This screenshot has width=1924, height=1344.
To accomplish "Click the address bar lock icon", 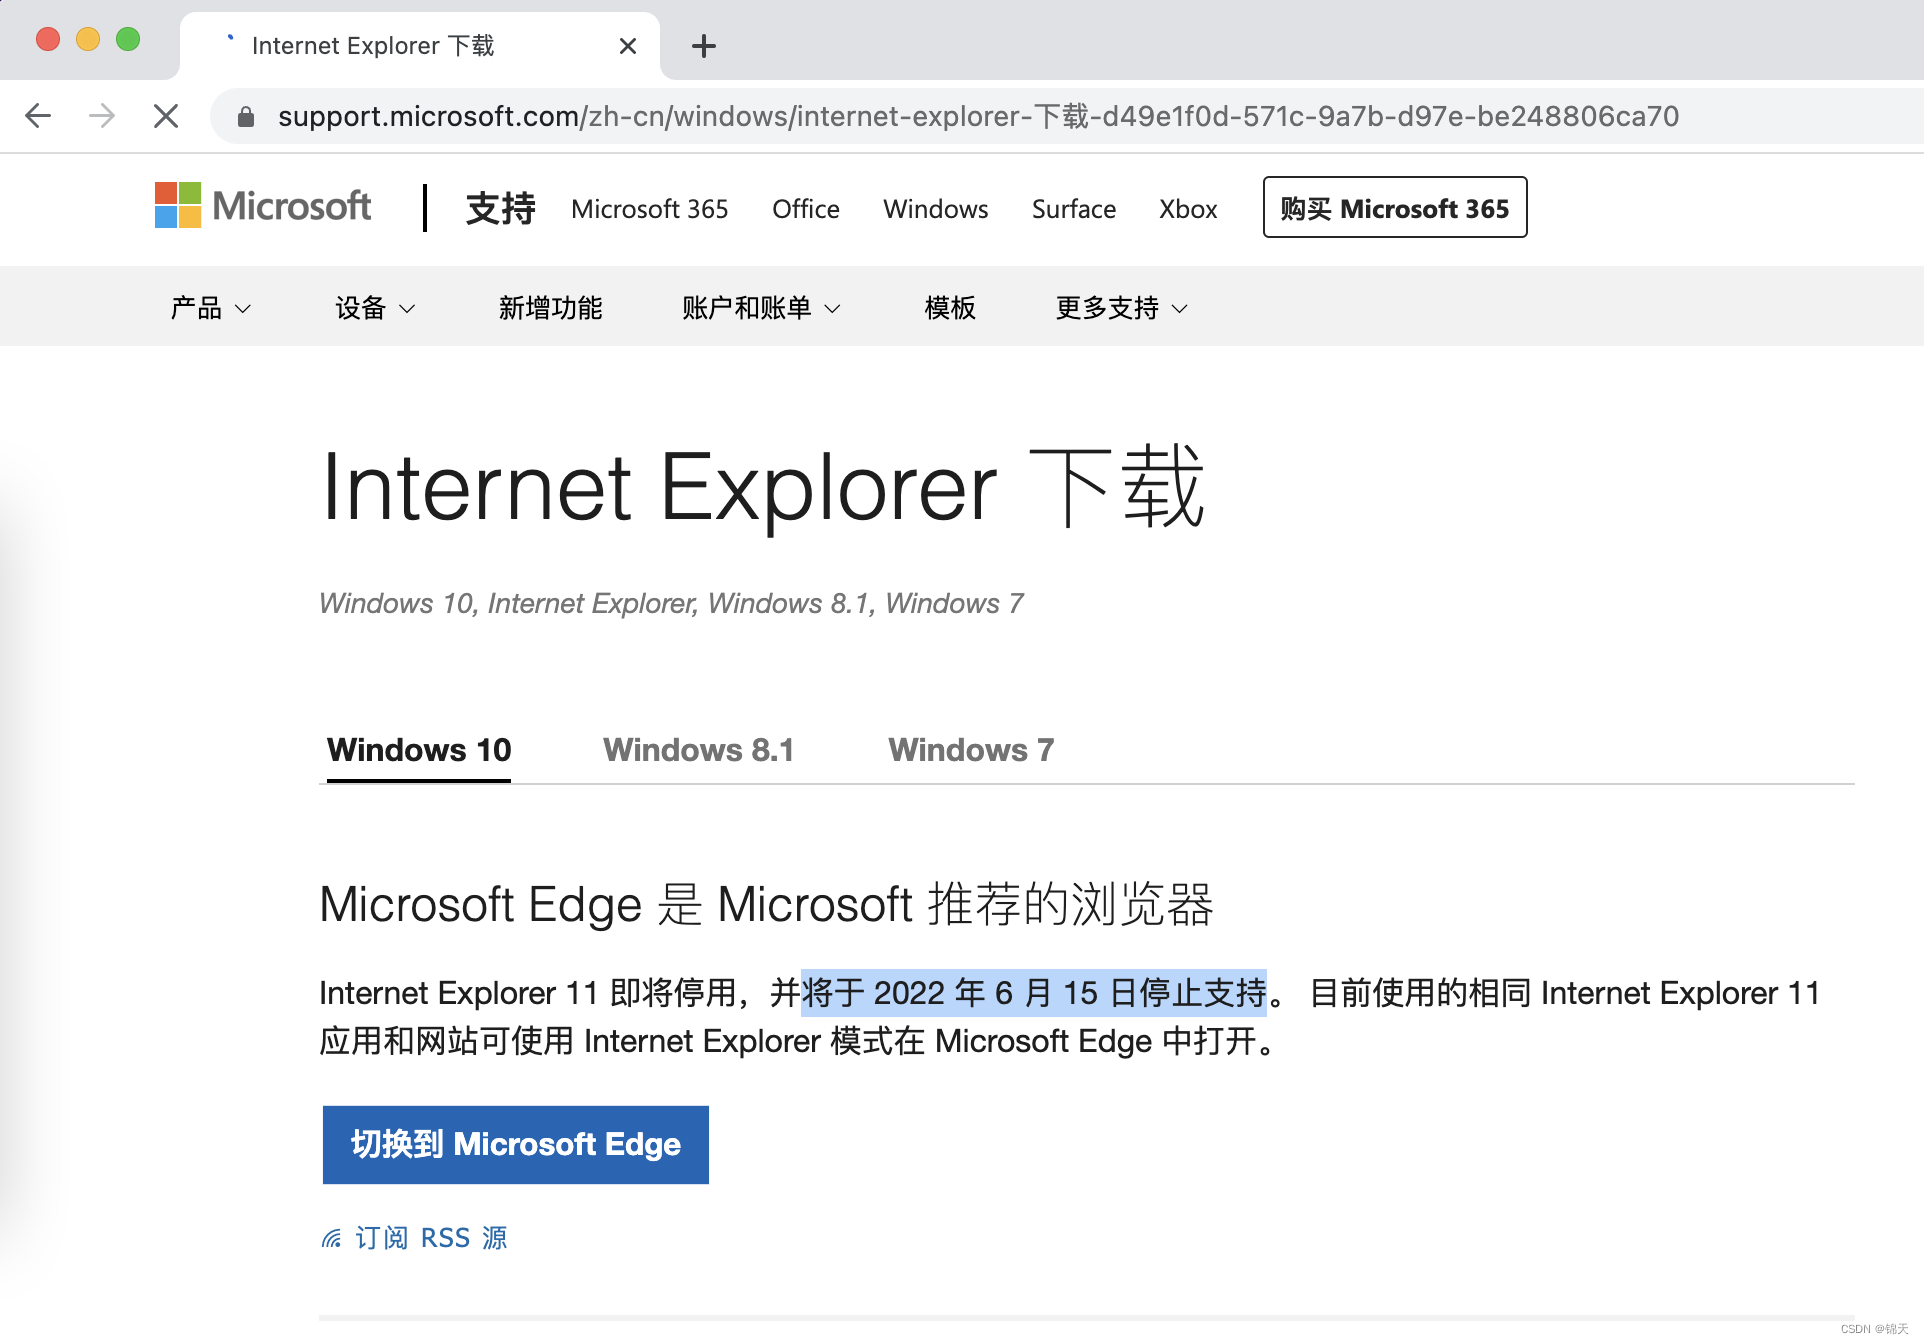I will (x=246, y=117).
